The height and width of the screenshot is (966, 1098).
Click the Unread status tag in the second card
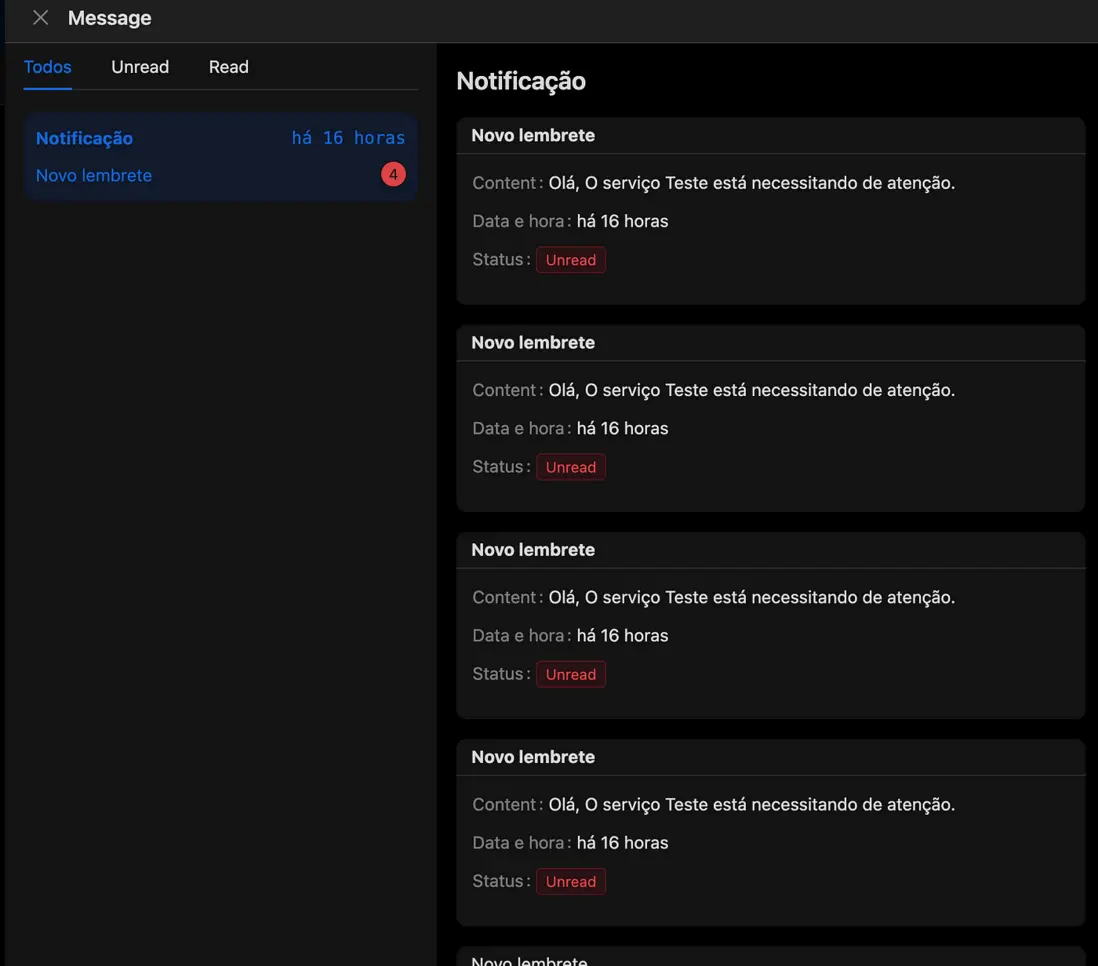click(x=571, y=467)
